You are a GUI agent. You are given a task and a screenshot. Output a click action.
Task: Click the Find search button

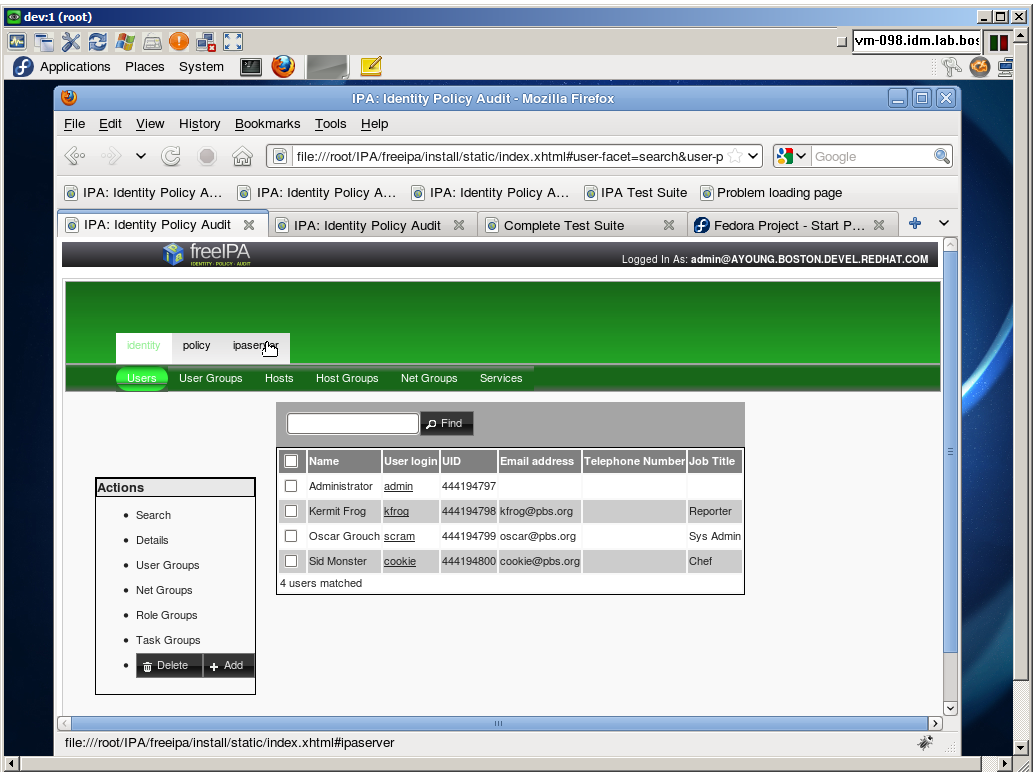point(447,424)
